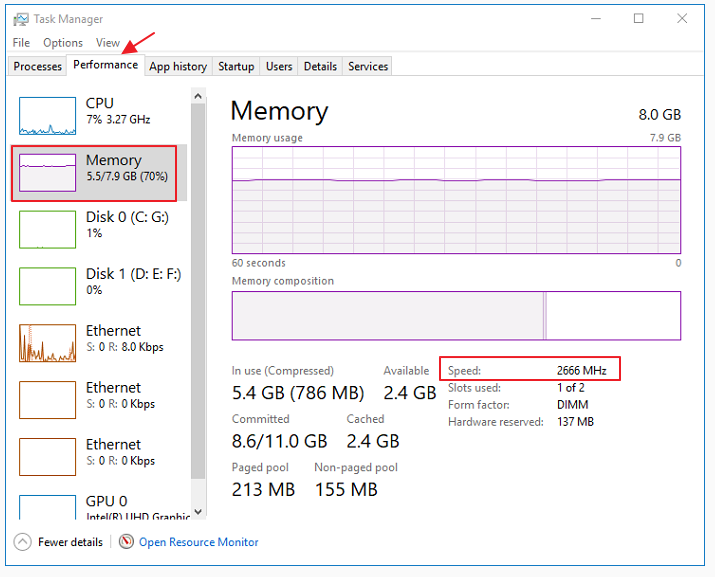Select the CPU usage graph thumbnail
The image size is (715, 577).
coord(47,116)
